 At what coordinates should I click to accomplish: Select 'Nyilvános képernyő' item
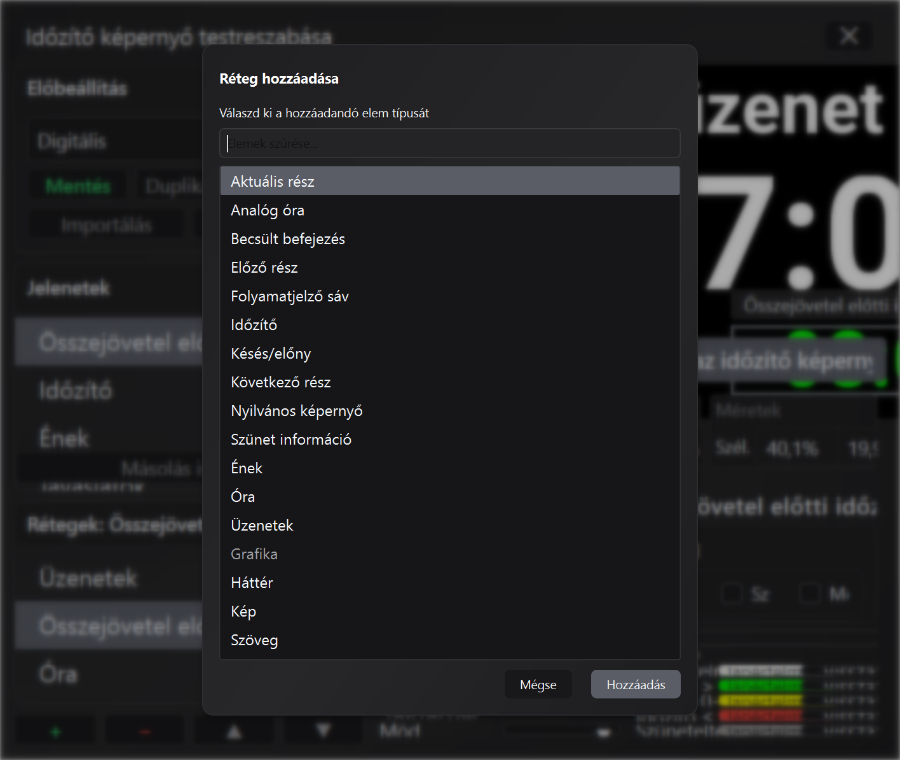(450, 411)
